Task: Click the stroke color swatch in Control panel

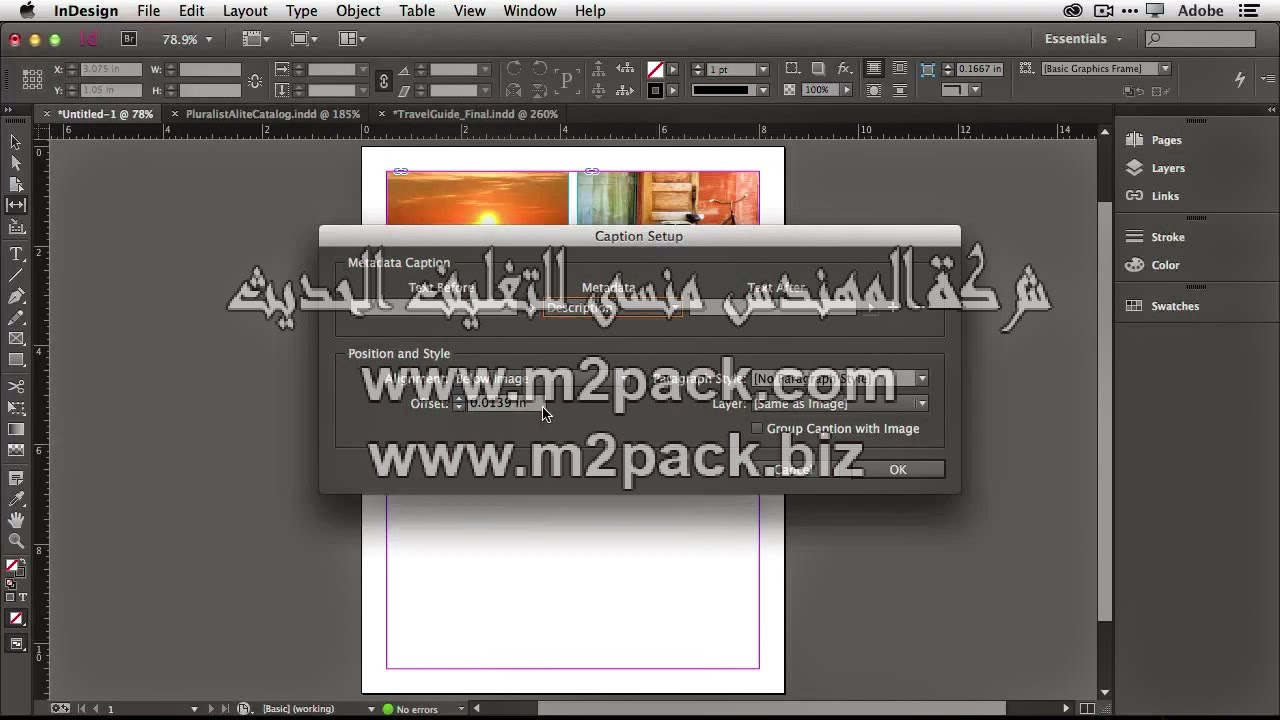Action: 655,90
